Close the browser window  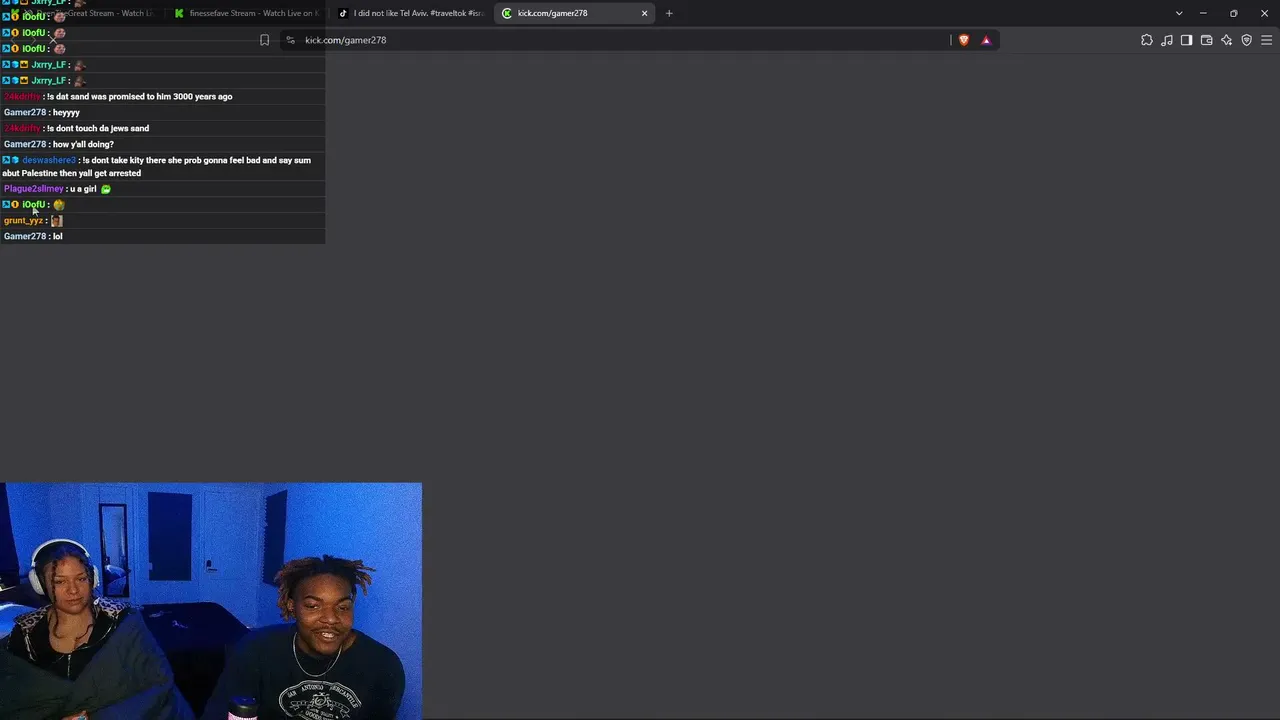1265,13
